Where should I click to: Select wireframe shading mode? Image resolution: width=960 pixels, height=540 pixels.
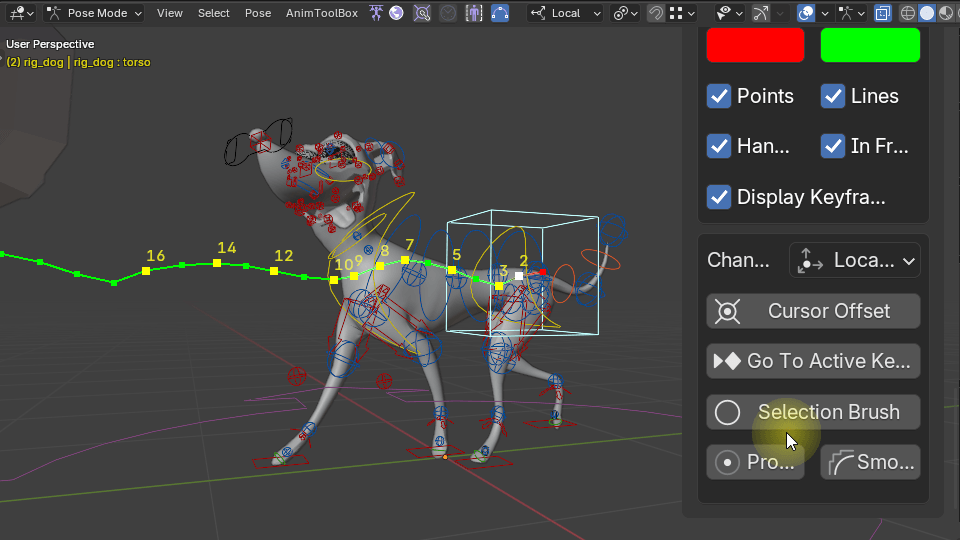pos(908,13)
